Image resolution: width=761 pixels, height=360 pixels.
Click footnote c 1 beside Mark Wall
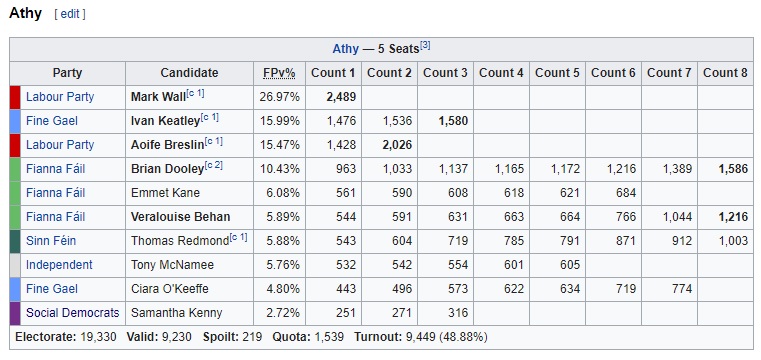click(195, 93)
